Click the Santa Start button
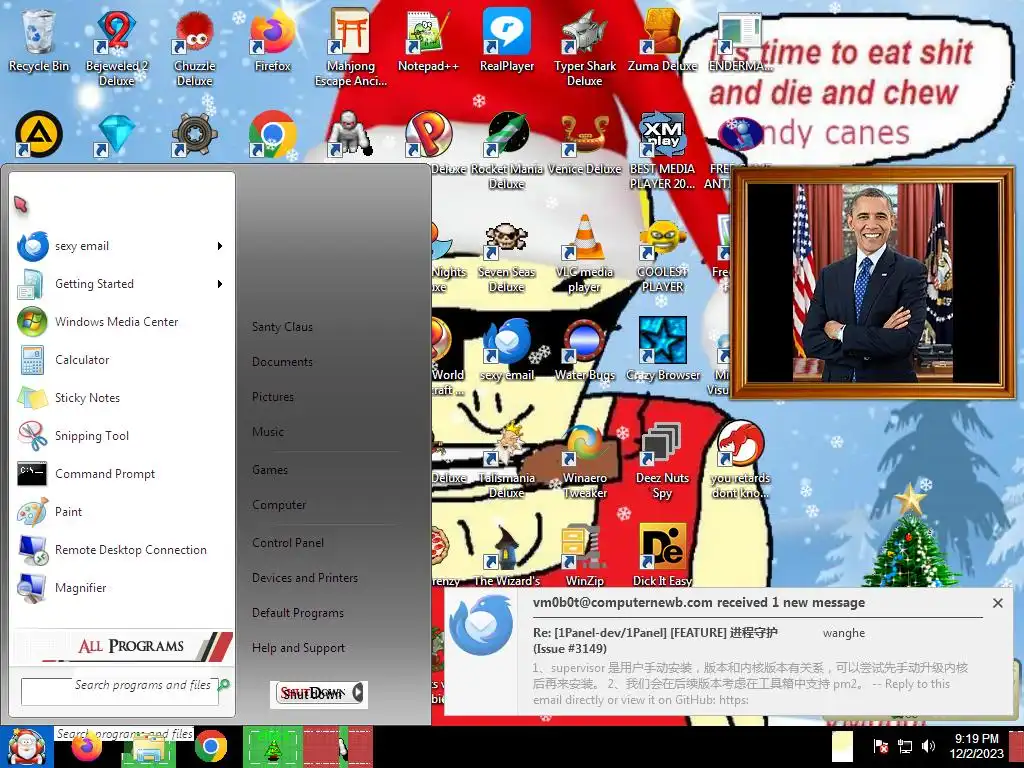 coord(26,746)
